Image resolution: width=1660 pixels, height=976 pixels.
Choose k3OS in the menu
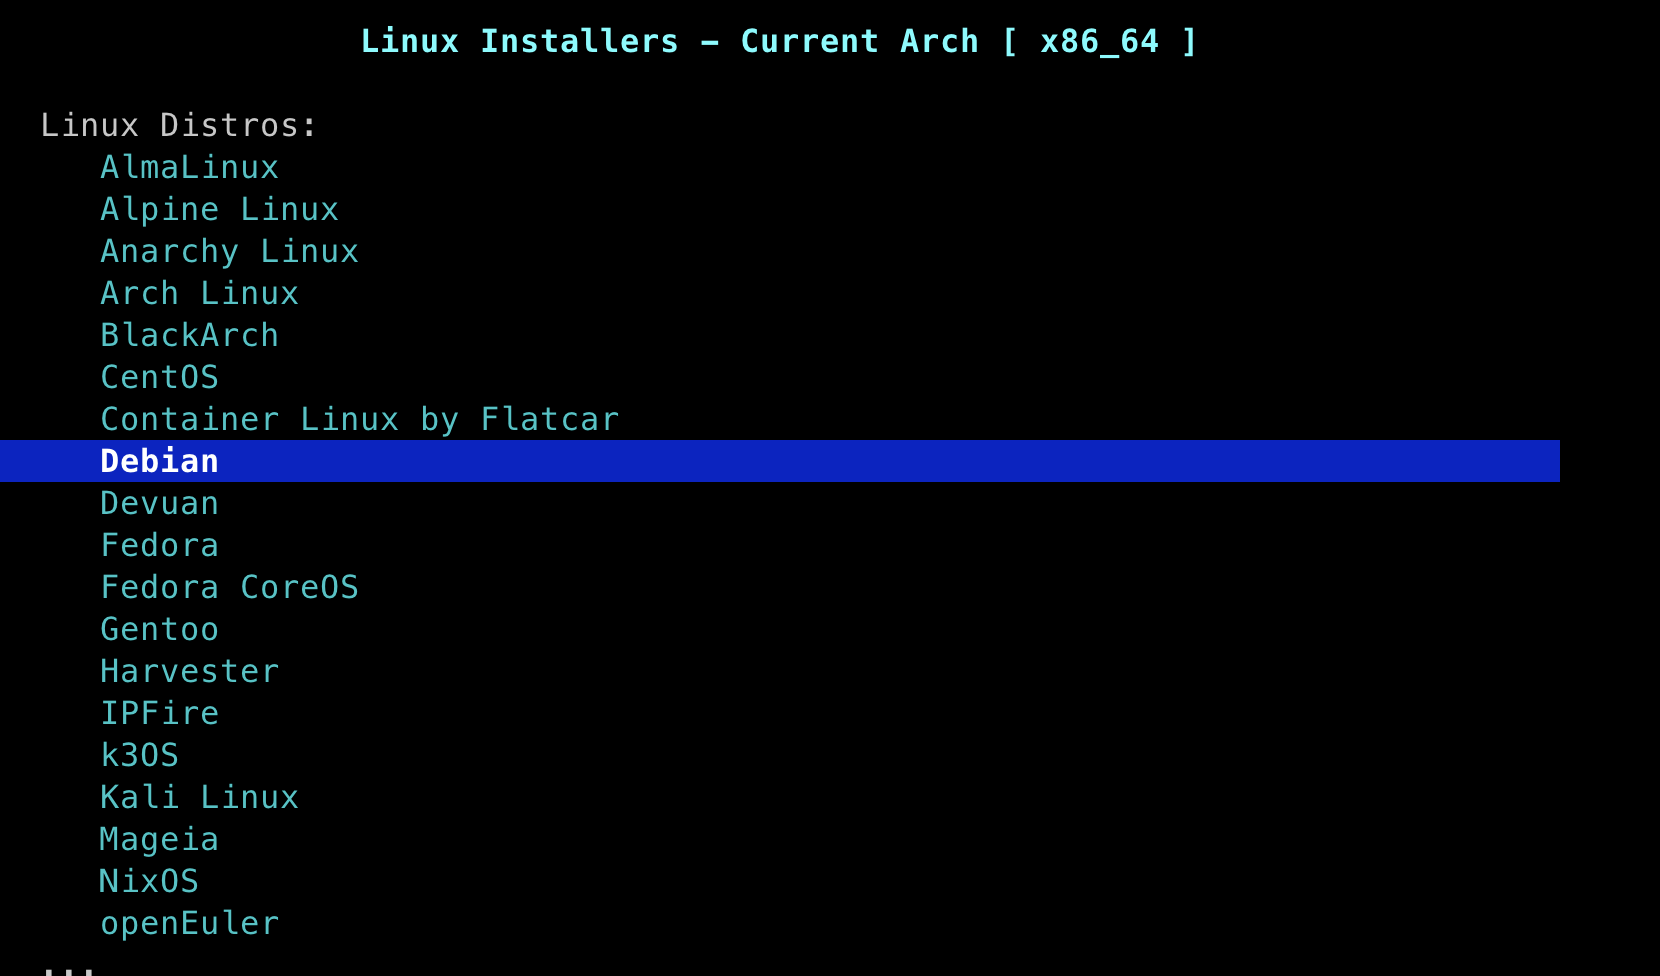point(139,755)
